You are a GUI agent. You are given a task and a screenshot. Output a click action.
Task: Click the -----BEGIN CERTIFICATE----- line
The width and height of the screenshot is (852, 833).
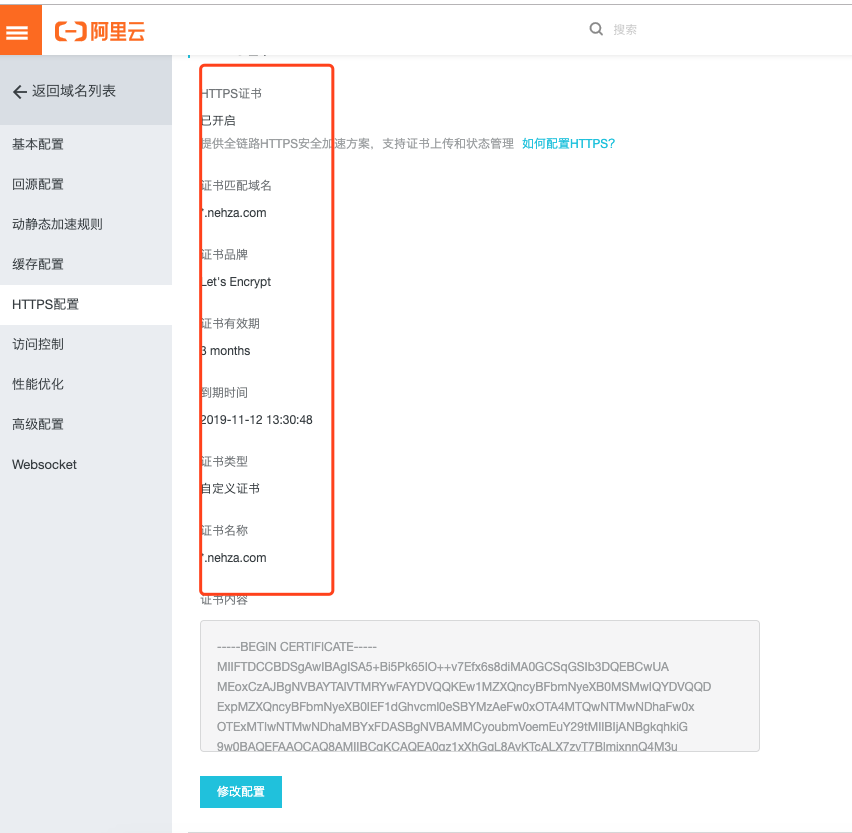pos(297,647)
